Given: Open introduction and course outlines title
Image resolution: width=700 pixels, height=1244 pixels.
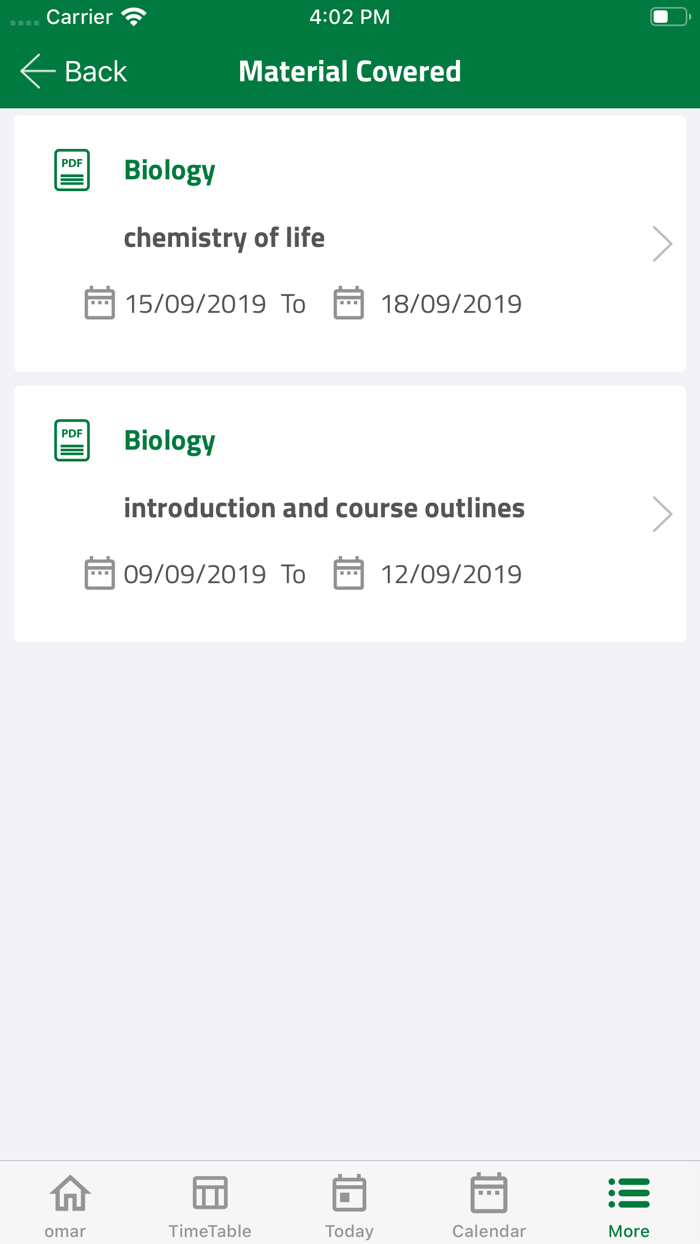Looking at the screenshot, I should point(324,508).
